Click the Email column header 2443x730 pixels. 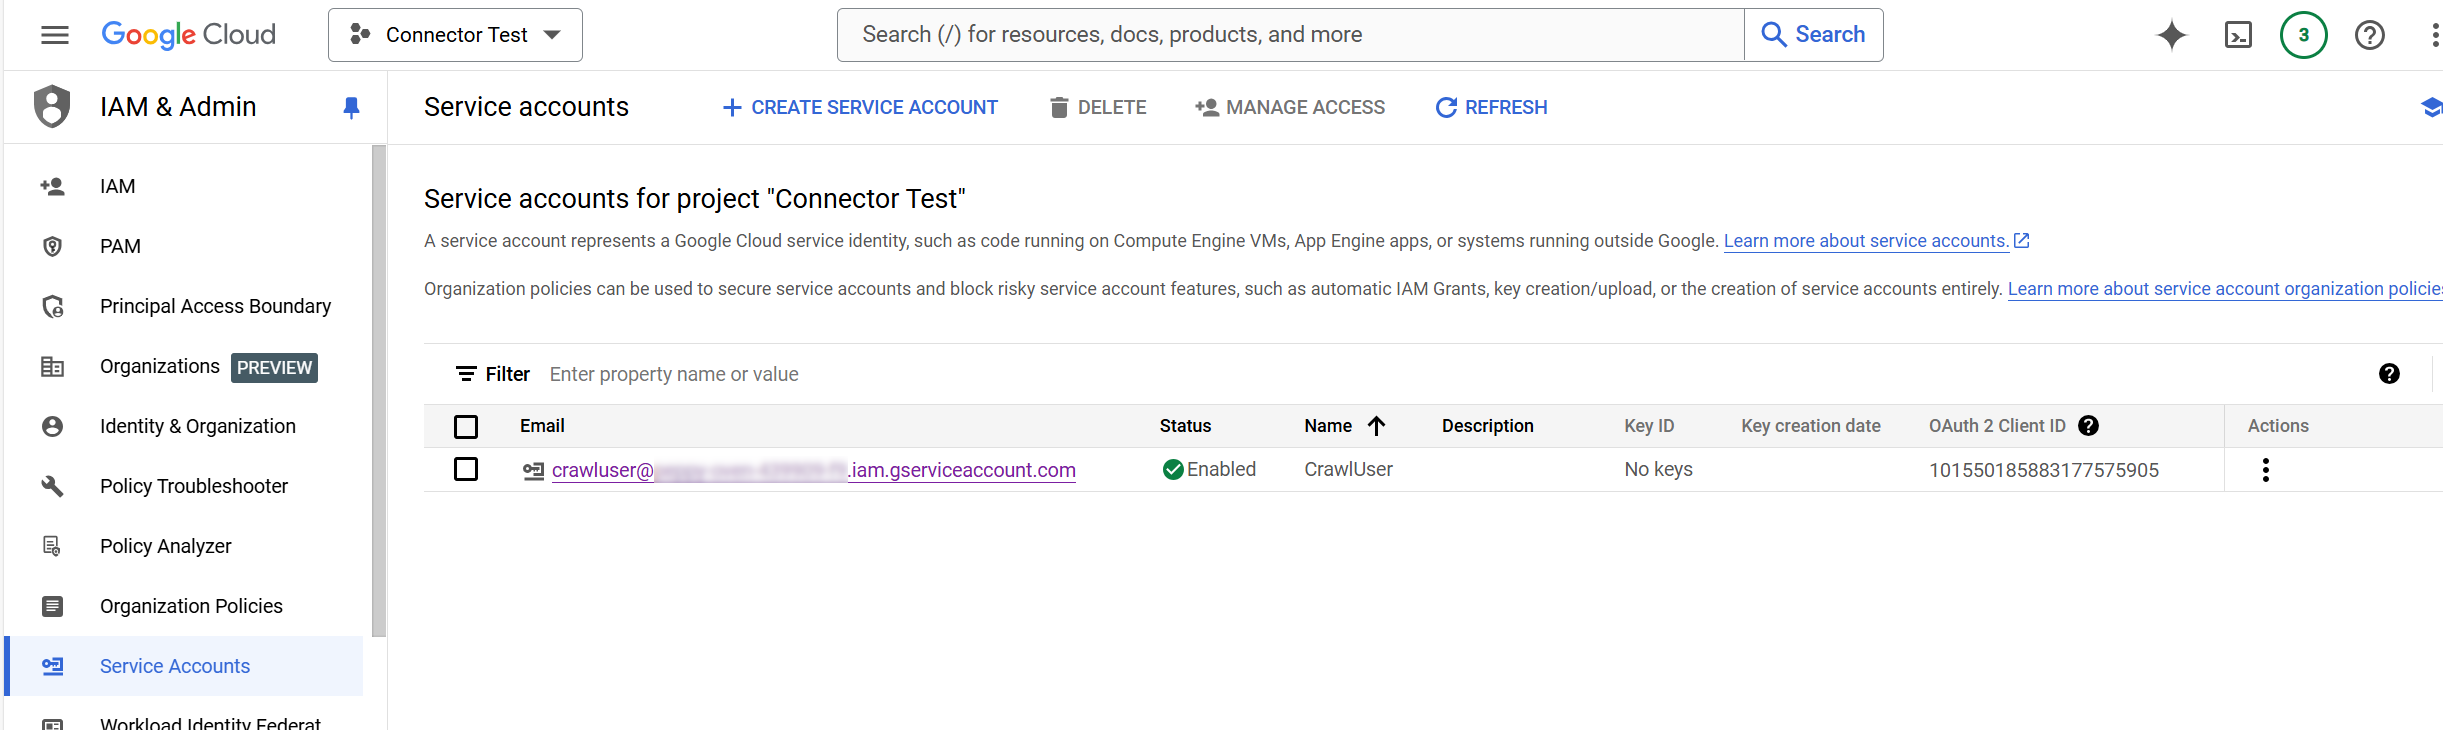pos(542,426)
